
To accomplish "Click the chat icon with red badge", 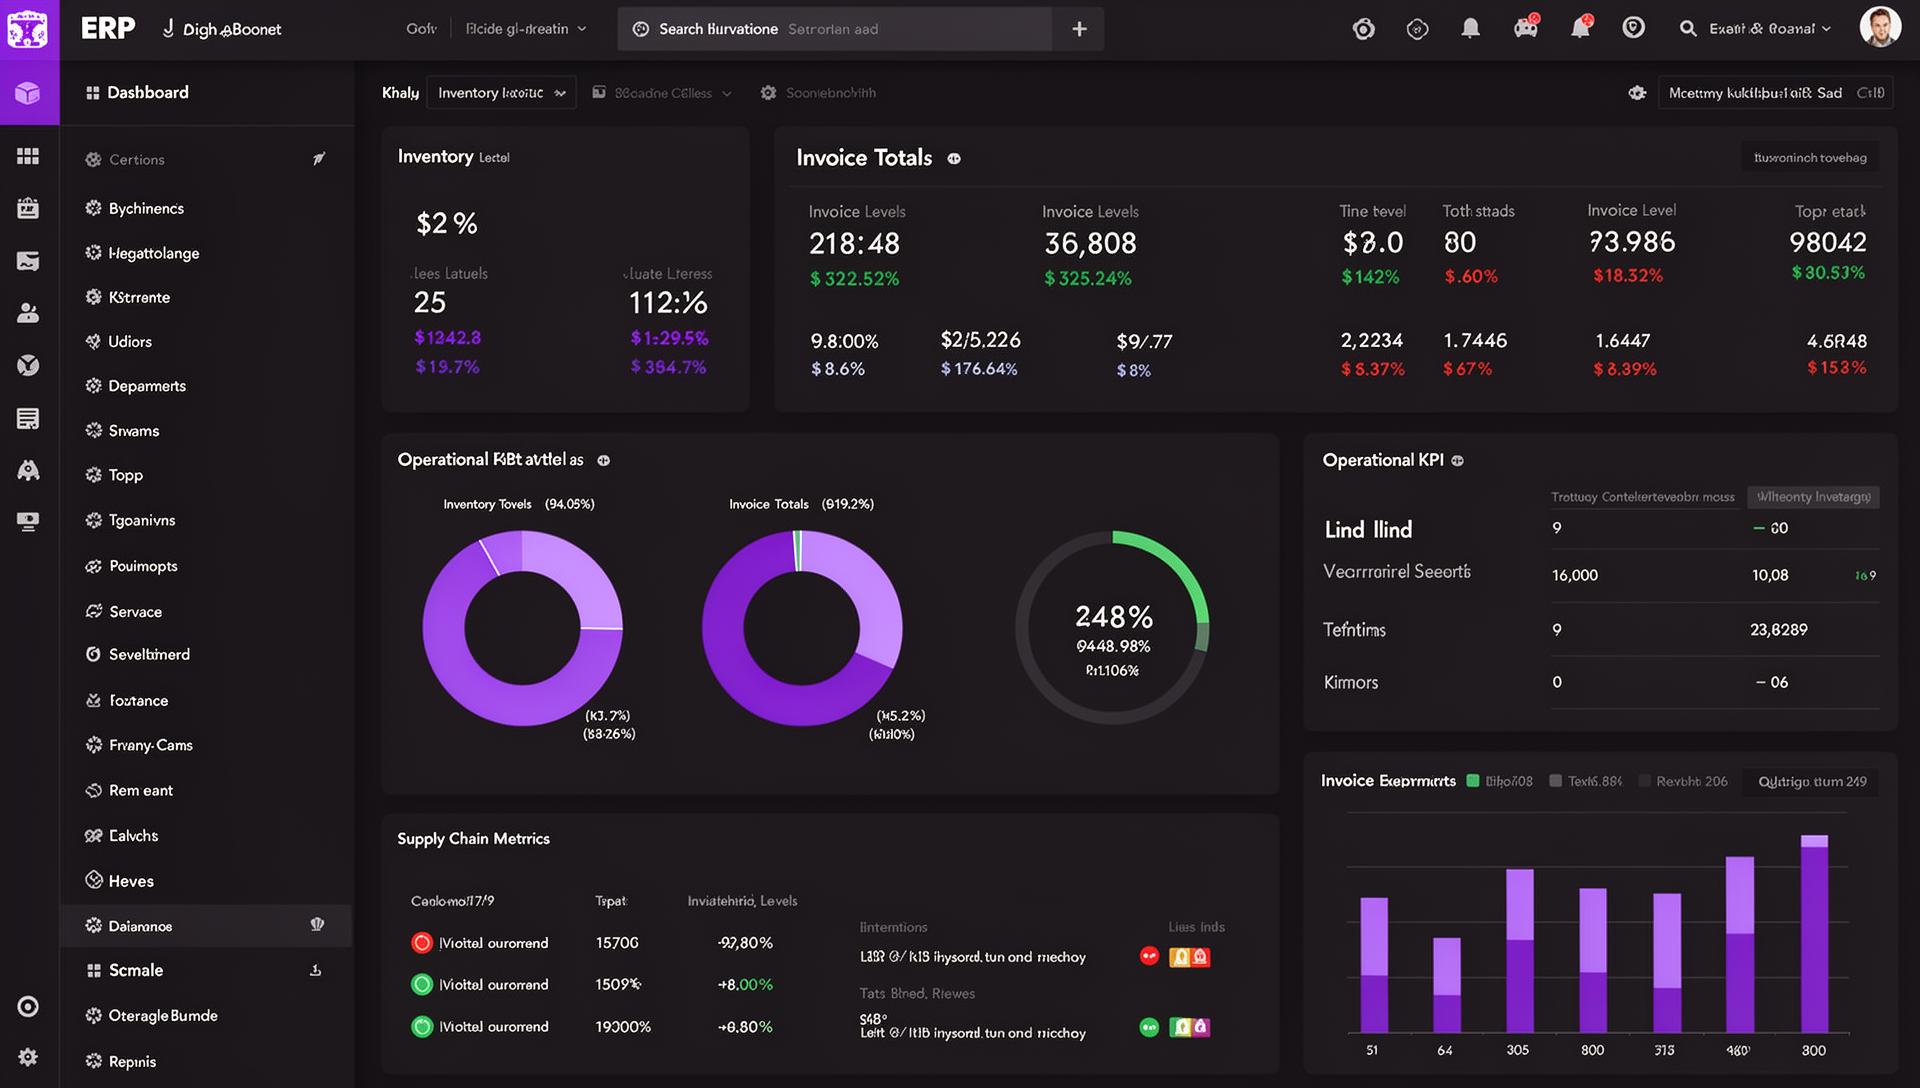I will pos(1526,27).
